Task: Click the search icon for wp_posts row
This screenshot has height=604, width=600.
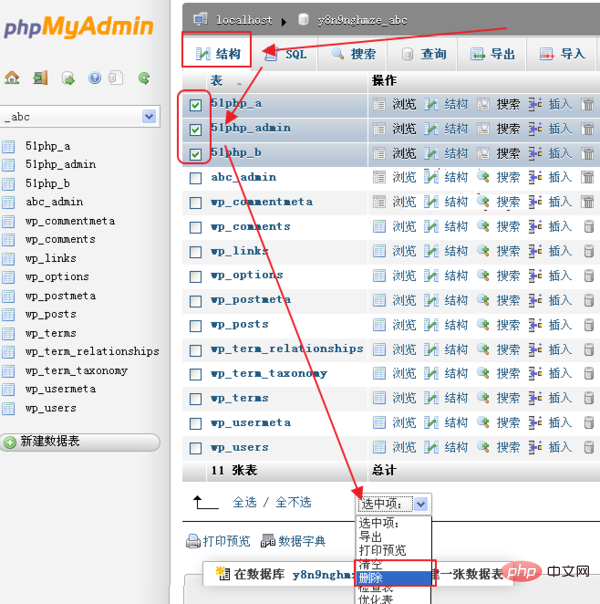Action: 483,325
